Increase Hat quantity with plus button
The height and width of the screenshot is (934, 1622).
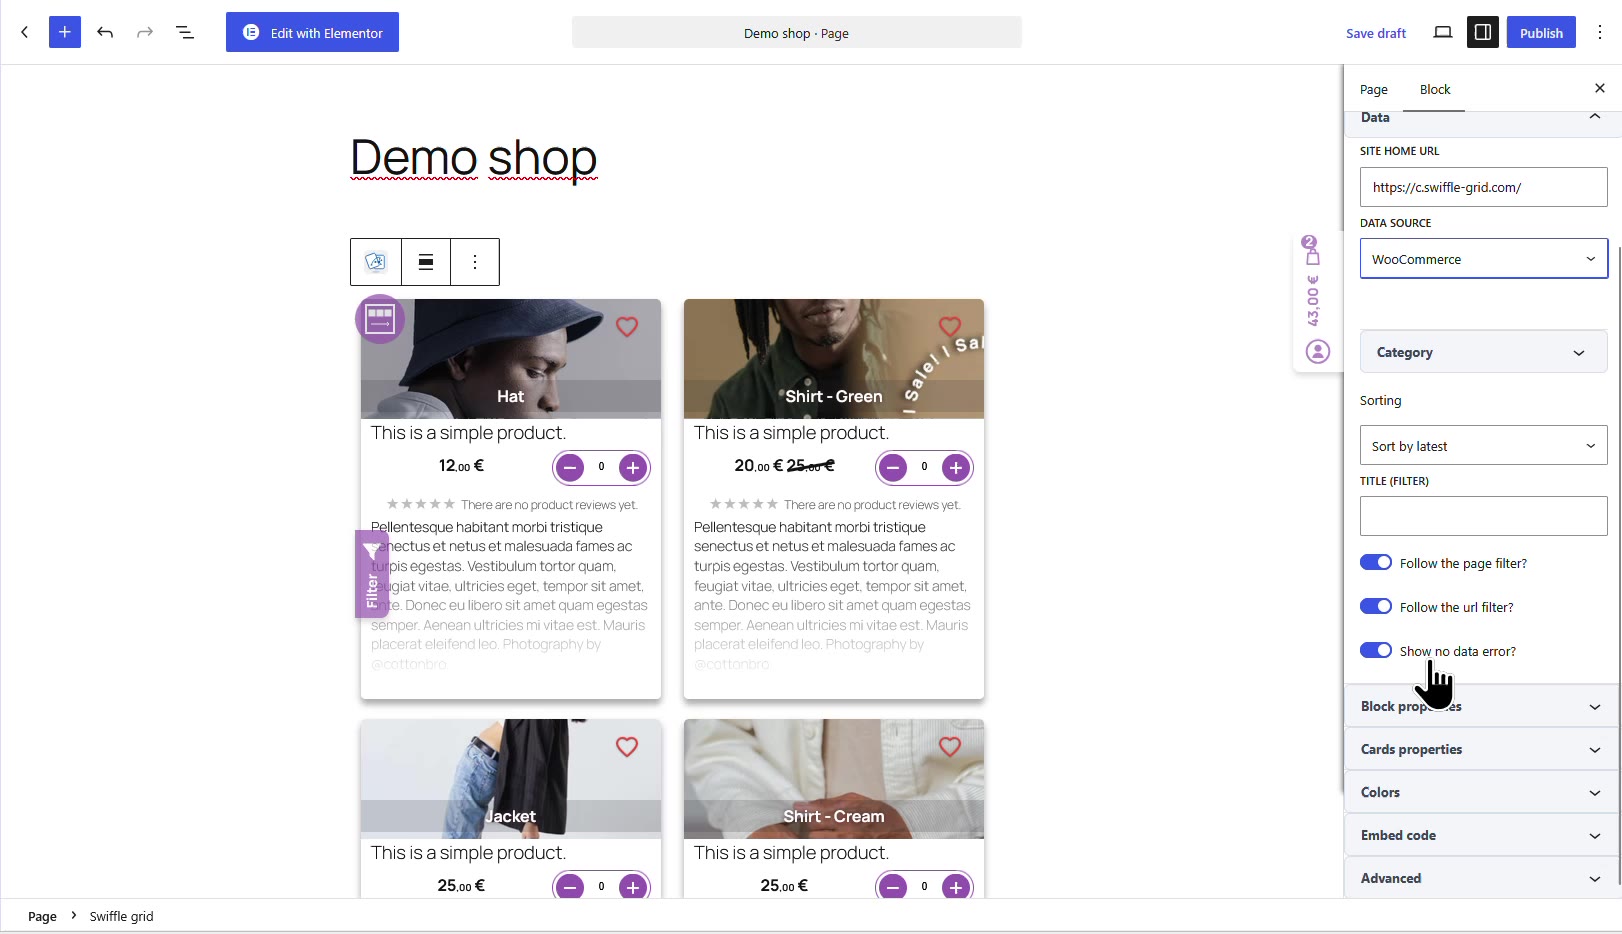coord(633,467)
